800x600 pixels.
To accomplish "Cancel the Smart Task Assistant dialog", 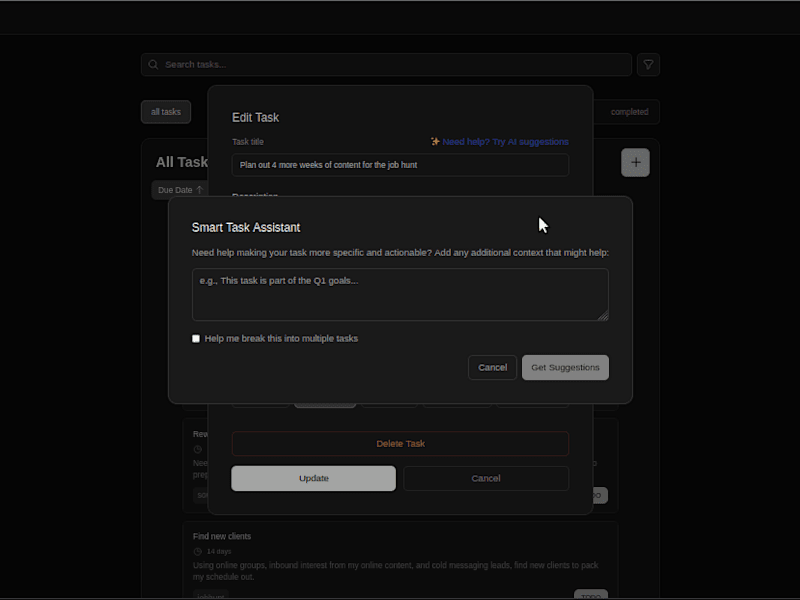I will pyautogui.click(x=492, y=367).
